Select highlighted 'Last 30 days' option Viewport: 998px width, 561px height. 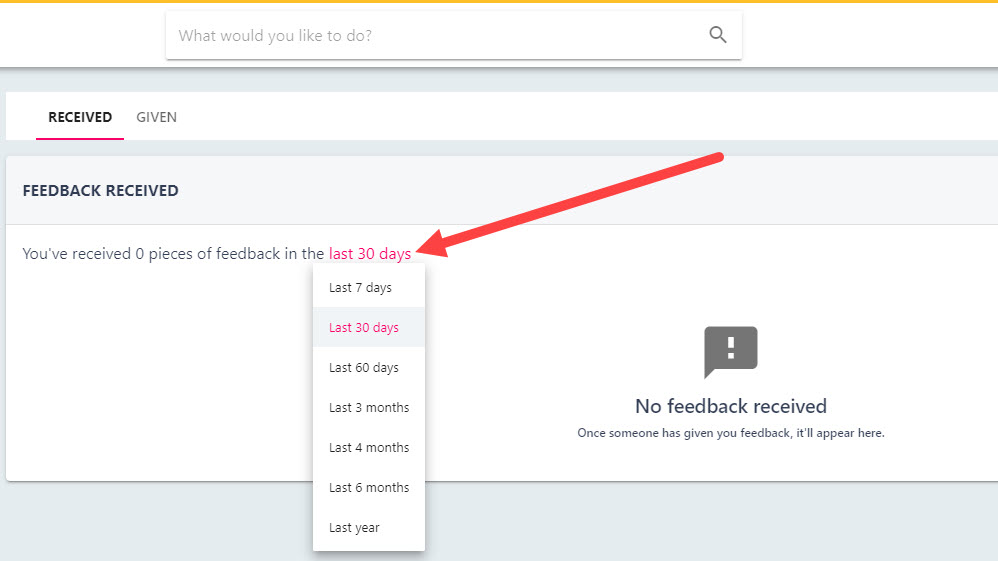coord(369,327)
